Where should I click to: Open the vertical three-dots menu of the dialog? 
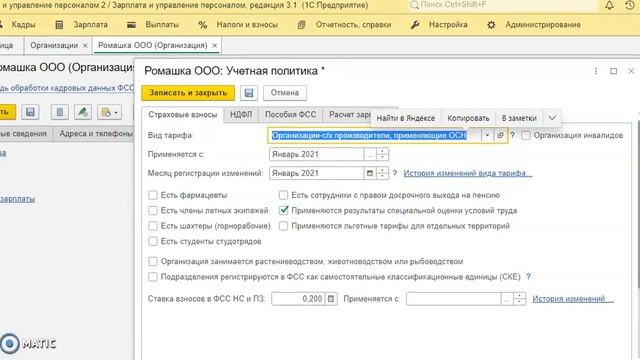[596, 71]
